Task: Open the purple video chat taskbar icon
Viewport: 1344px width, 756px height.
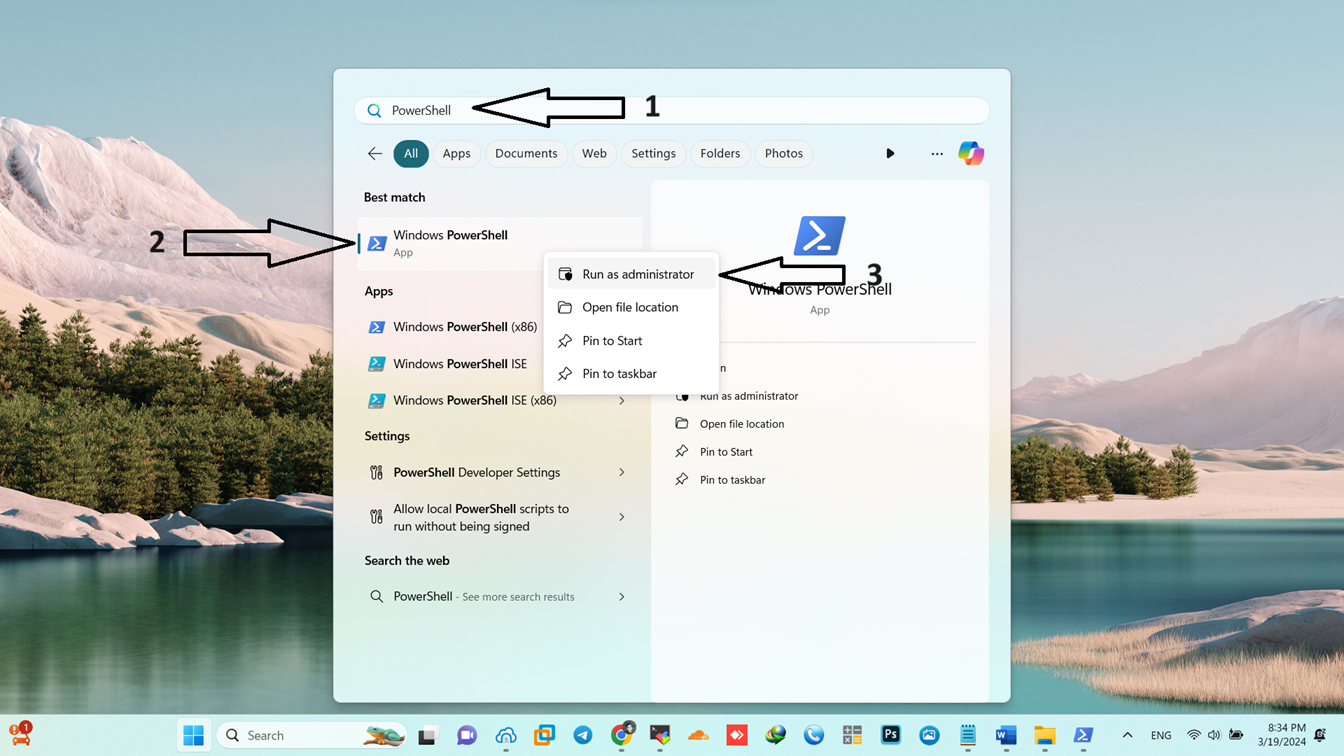Action: [x=467, y=736]
